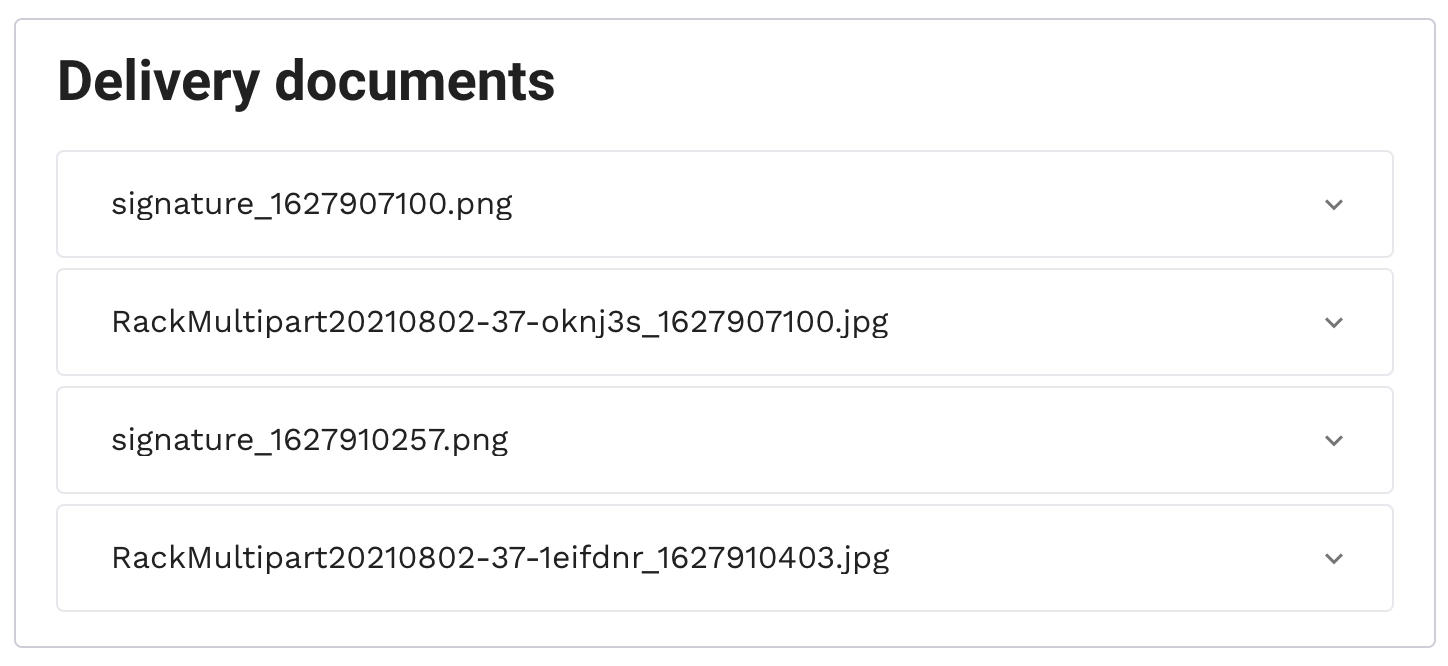Open the first signature PNG document

point(311,205)
